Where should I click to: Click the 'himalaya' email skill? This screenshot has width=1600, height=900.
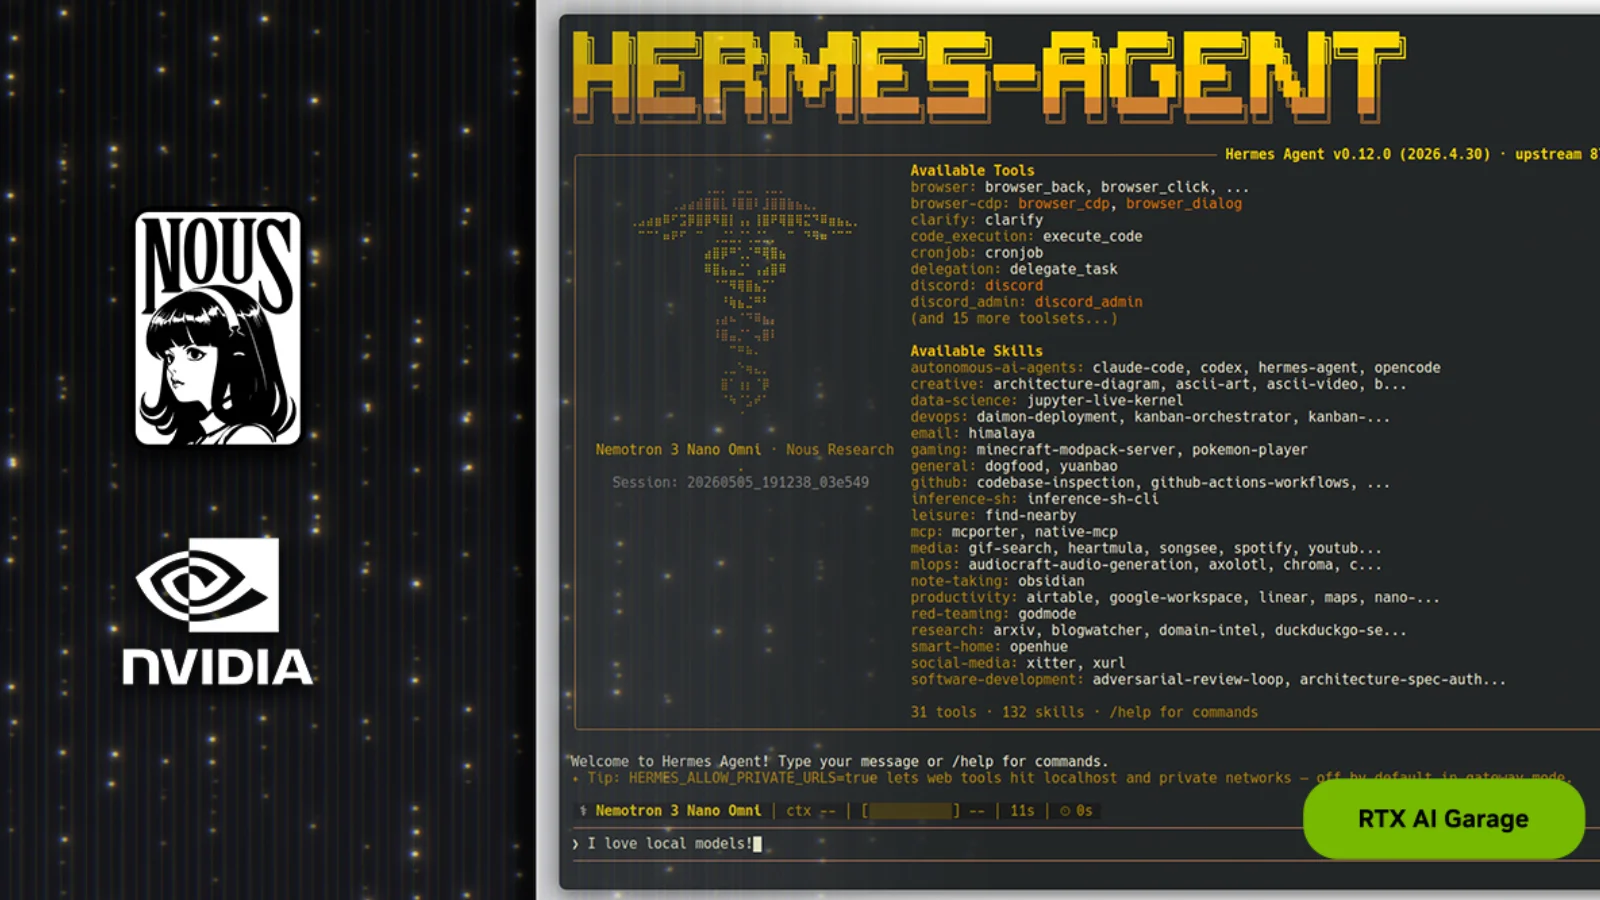click(x=1001, y=433)
